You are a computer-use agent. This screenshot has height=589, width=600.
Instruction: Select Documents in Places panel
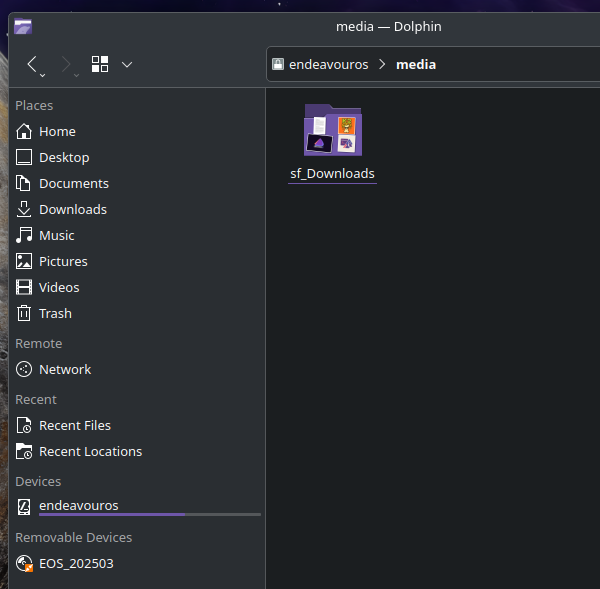73,183
